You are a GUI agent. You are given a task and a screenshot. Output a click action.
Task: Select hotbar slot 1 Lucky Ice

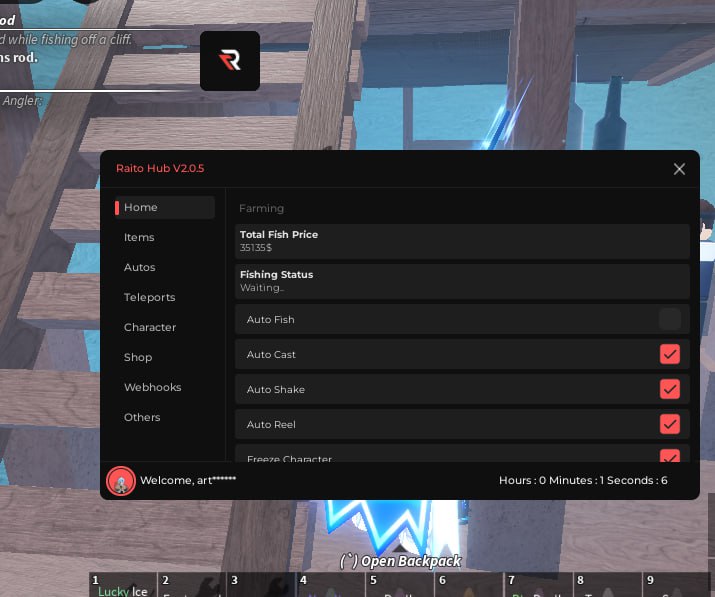(x=123, y=585)
